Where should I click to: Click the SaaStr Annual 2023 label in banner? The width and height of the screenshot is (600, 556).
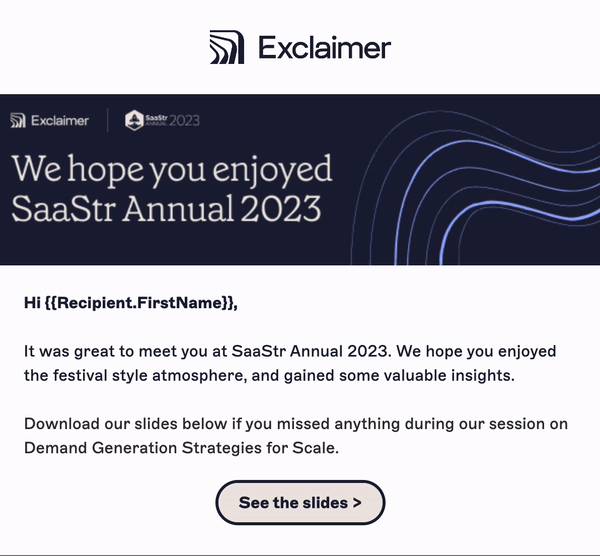(171, 121)
